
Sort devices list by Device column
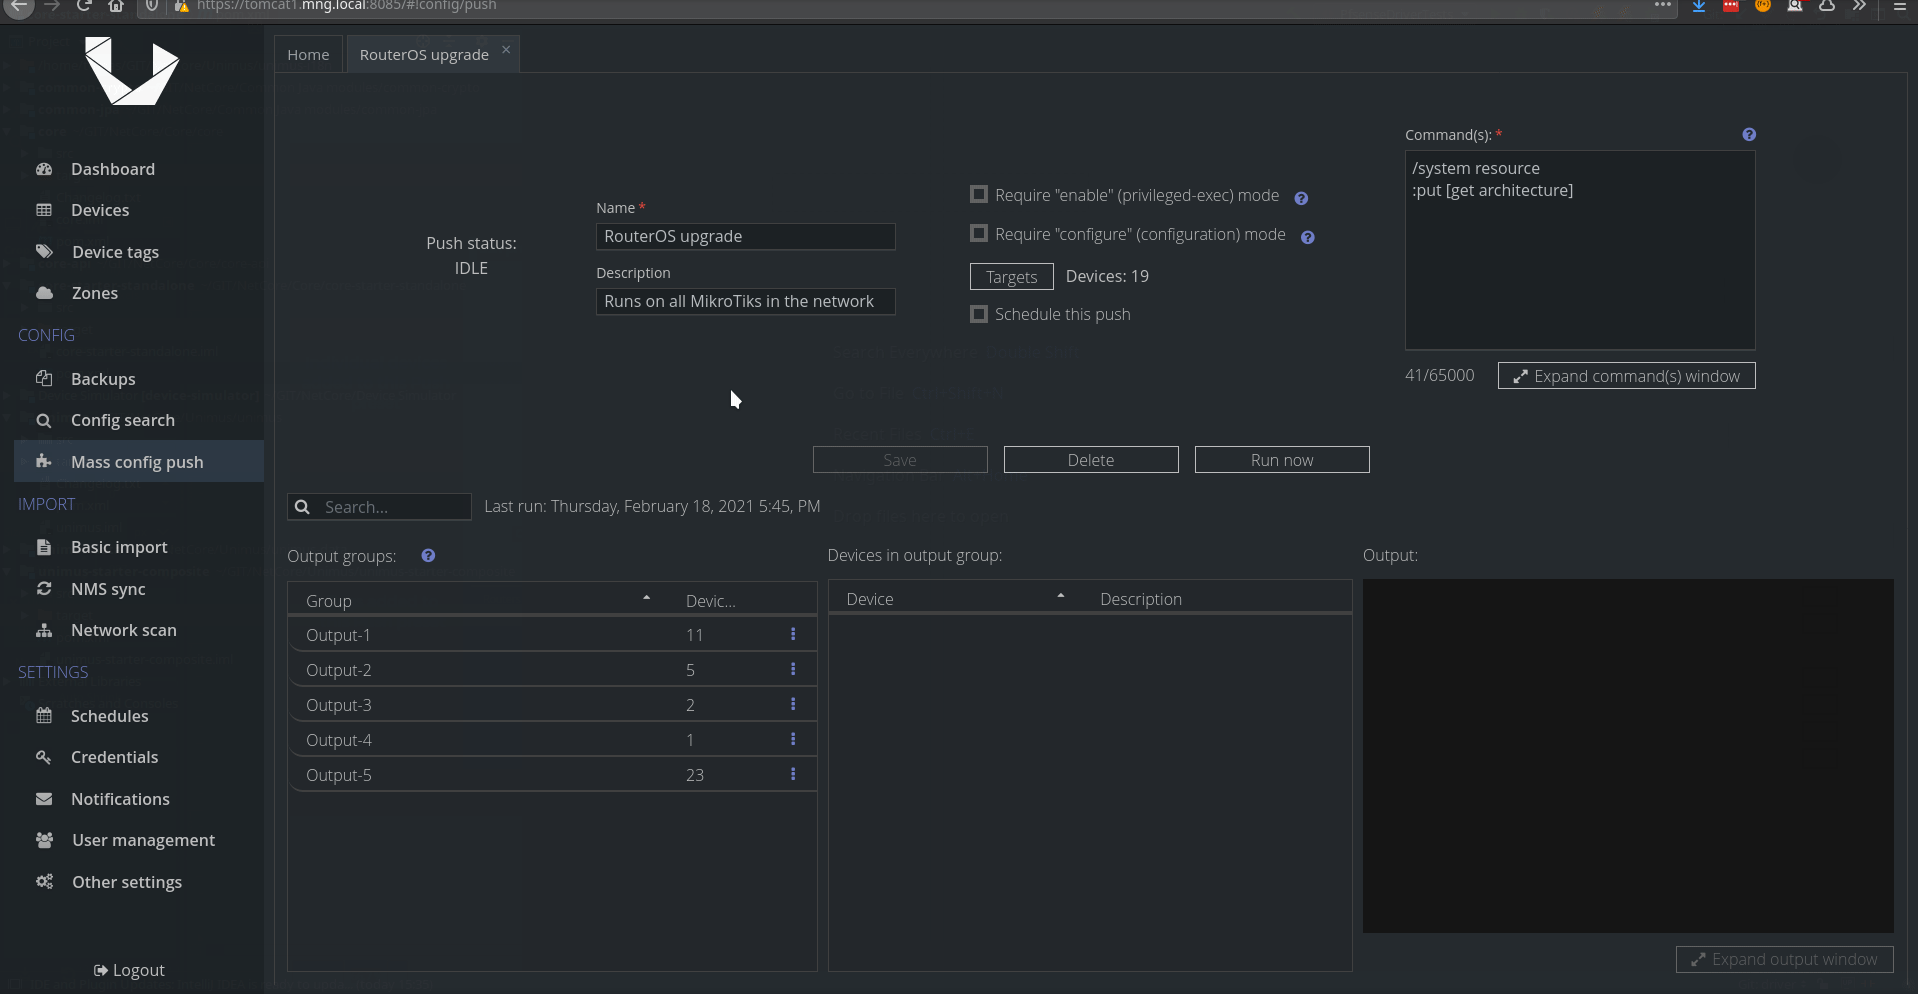click(955, 599)
